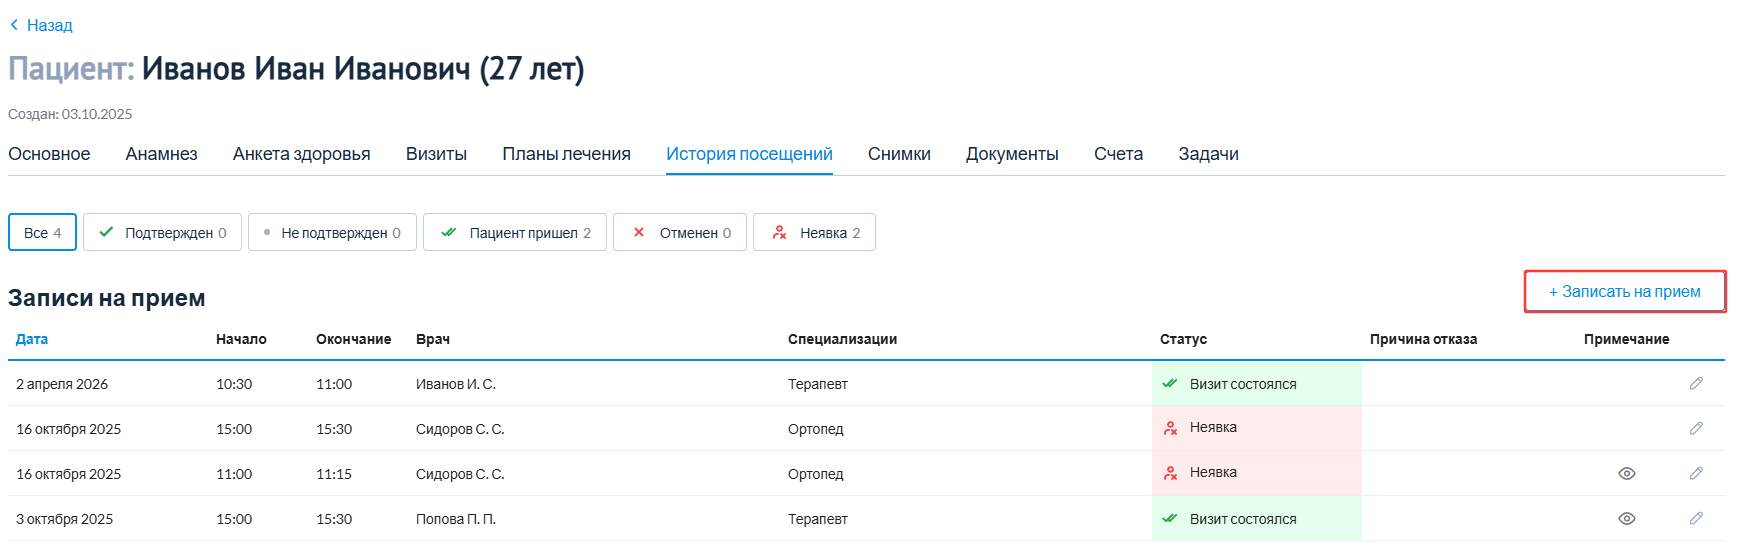Select the История посещений tab
Screen dimensions: 1741x553
(x=749, y=154)
